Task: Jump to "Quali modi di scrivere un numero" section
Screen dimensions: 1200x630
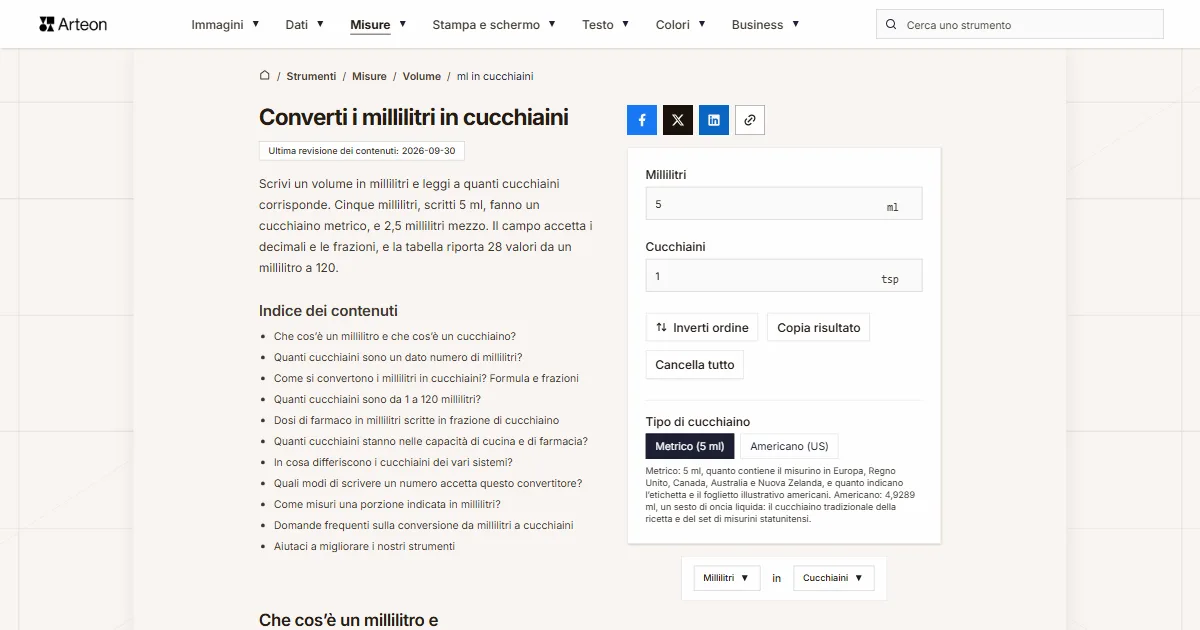Action: 428,483
